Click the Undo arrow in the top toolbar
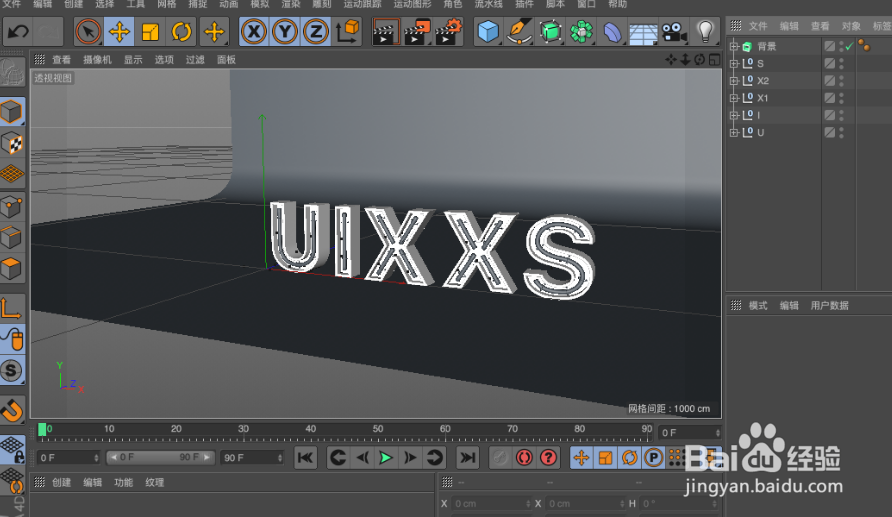 pyautogui.click(x=18, y=32)
